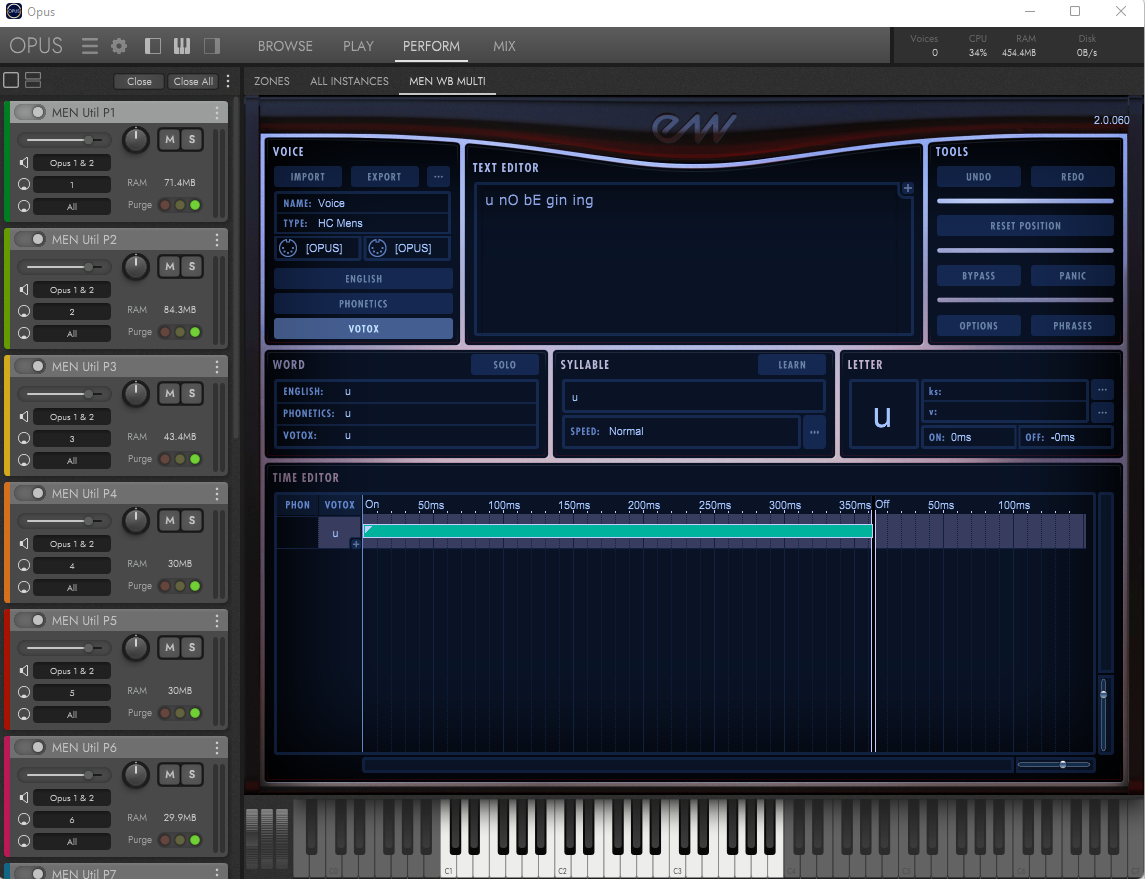Open the OPUS hamburger main menu
Viewport: 1145px width, 879px height.
(x=90, y=46)
